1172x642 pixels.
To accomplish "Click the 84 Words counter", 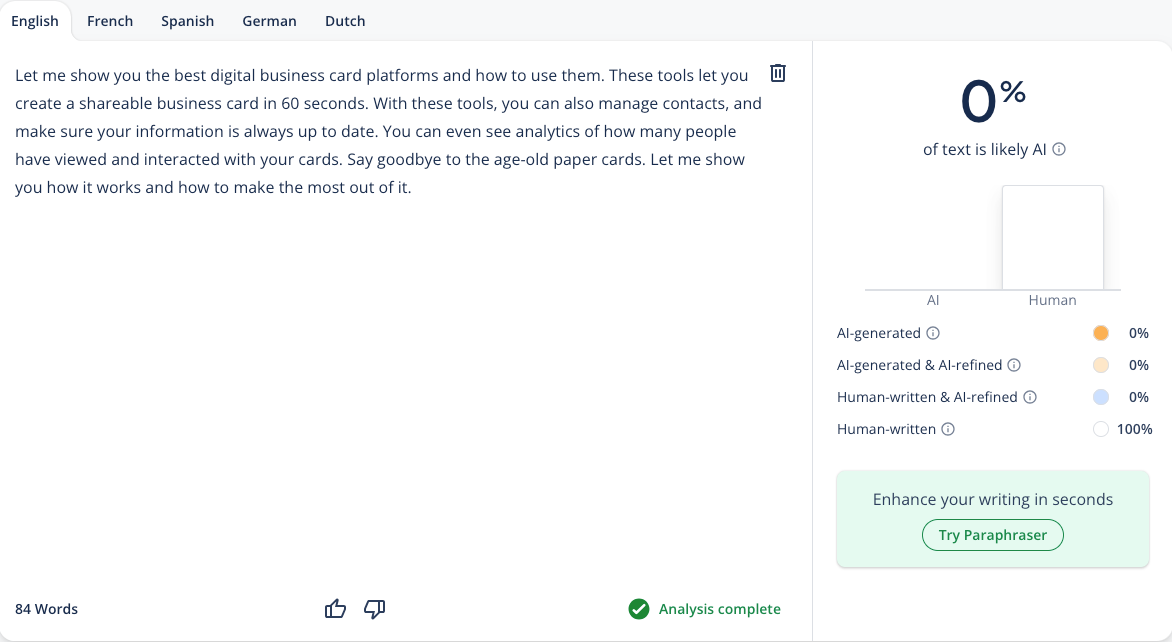I will click(46, 609).
